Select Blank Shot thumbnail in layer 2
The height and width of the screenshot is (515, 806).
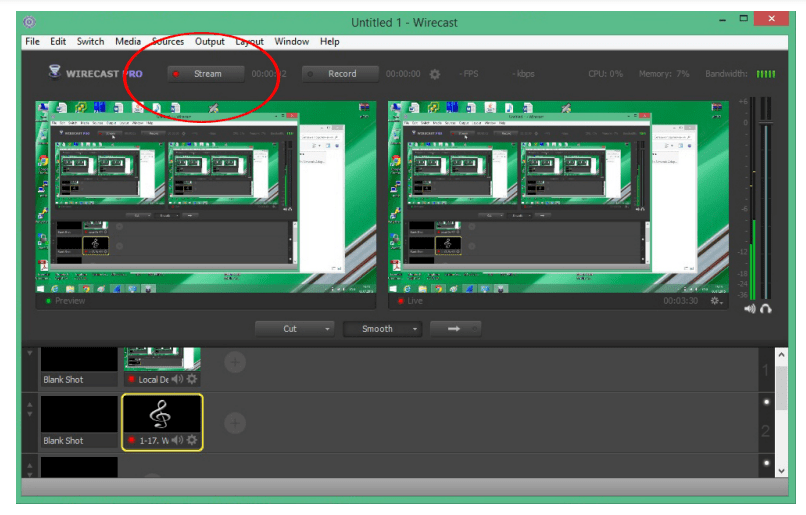(x=79, y=414)
